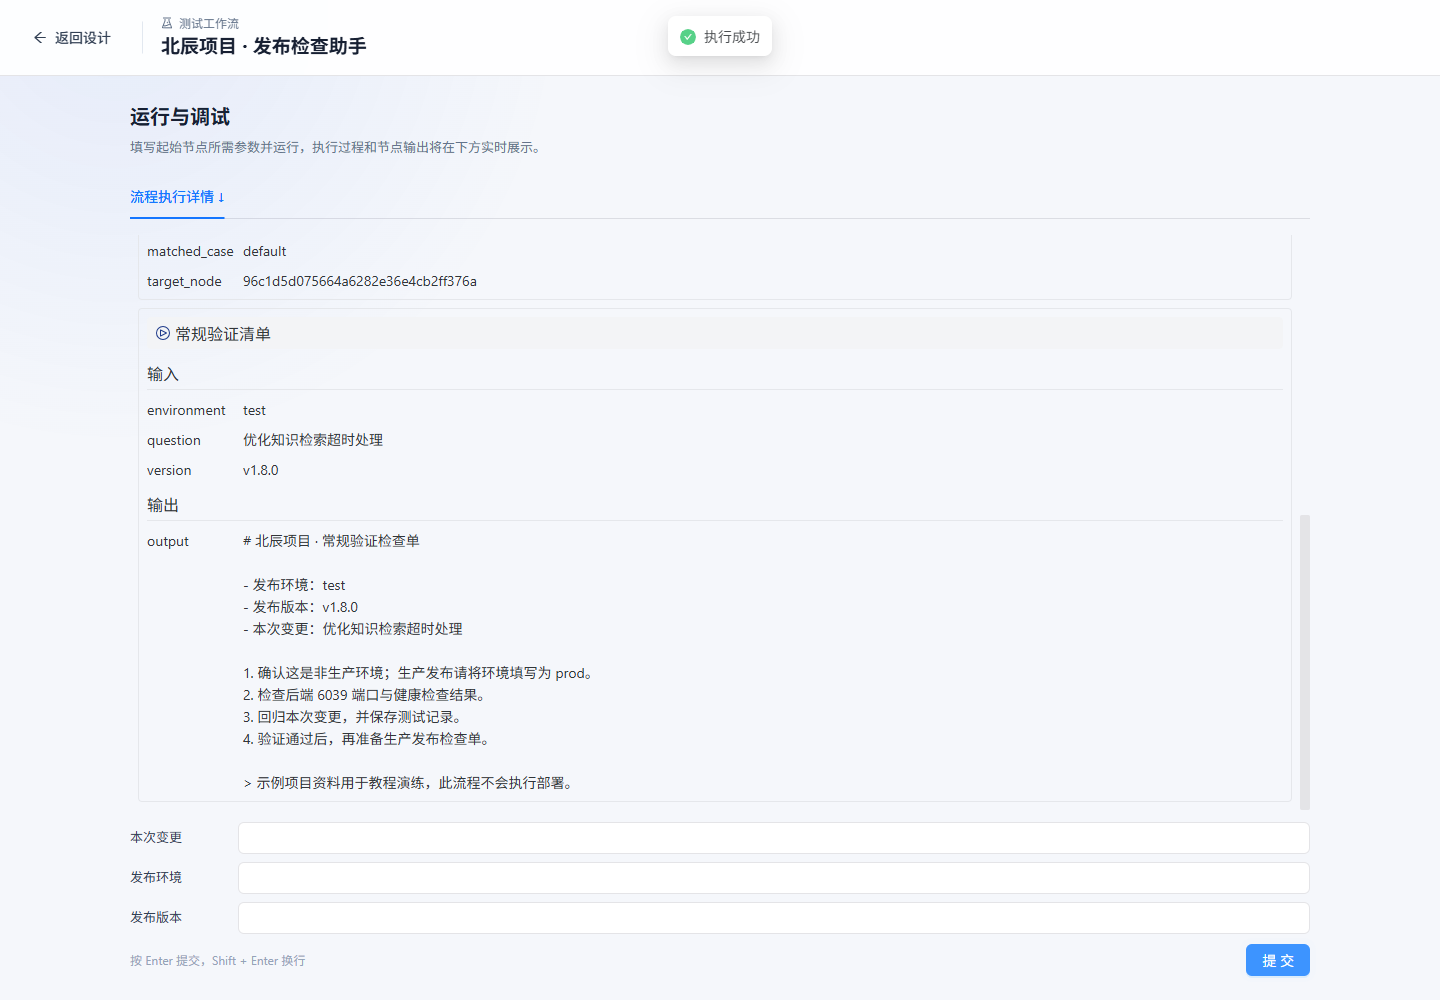
Task: Collapse the 流程执行详情 section
Action: 177,197
